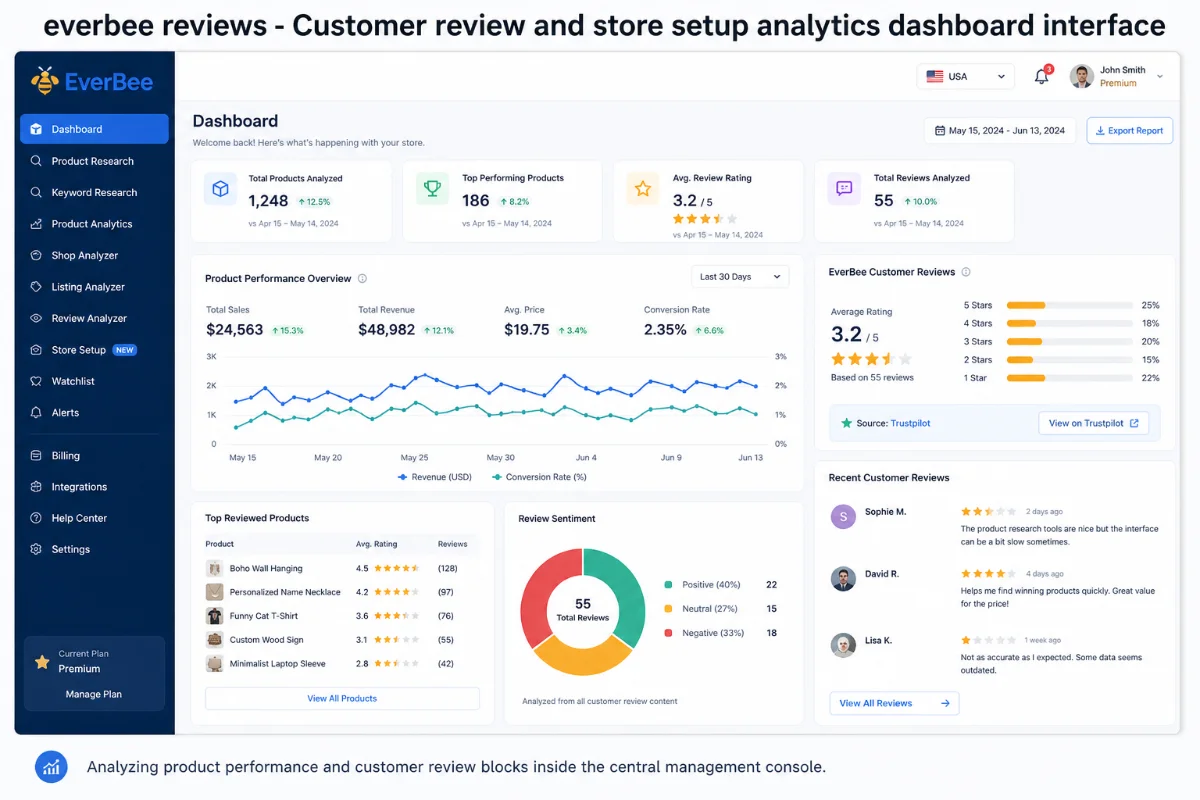
Task: Click View All Products button
Action: 342,698
